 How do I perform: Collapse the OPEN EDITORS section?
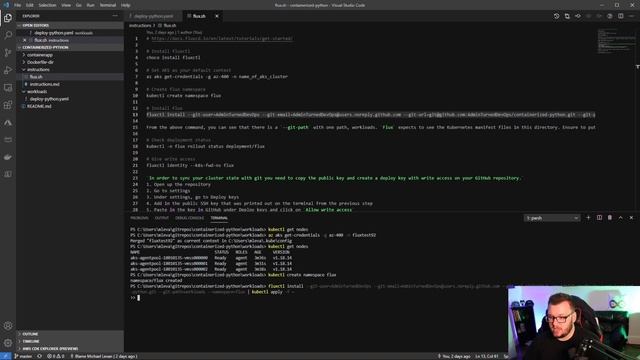(70, 25)
